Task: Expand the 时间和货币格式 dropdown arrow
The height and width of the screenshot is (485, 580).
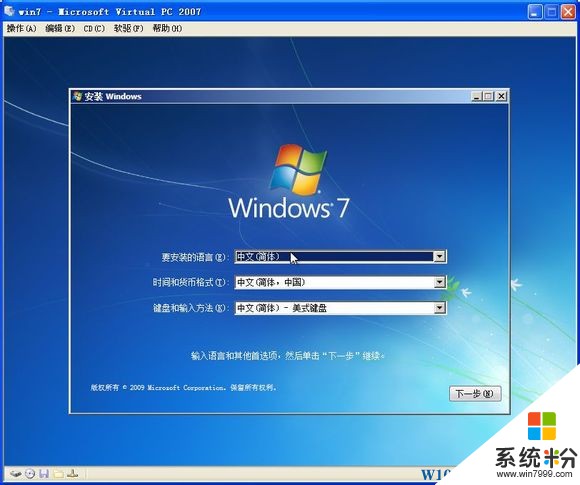Action: [x=439, y=282]
